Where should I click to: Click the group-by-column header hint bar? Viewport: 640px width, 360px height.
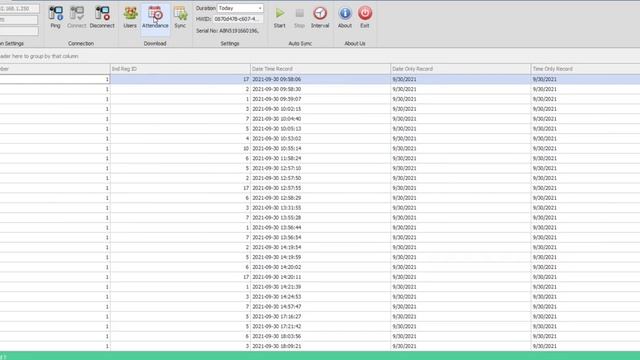click(320, 56)
